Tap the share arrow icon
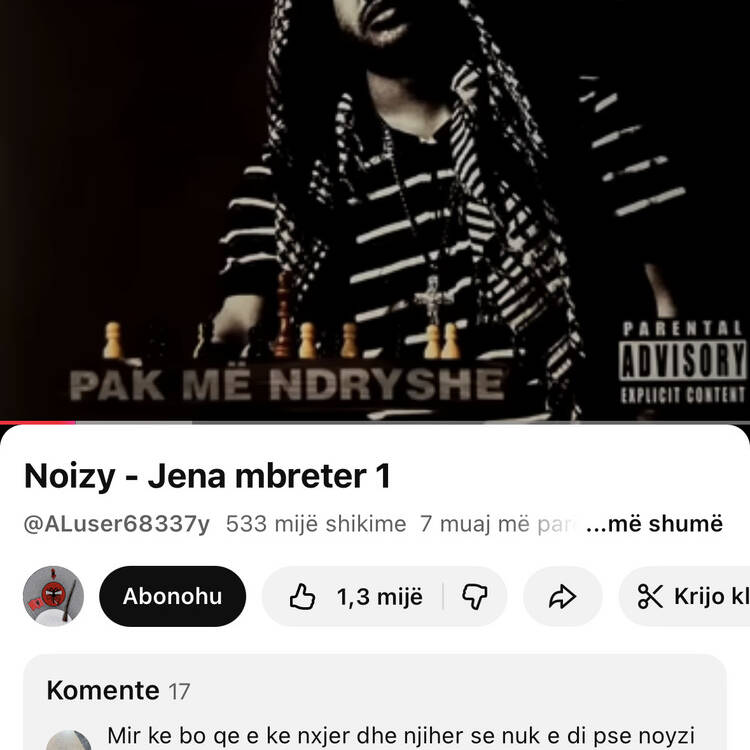This screenshot has width=750, height=750. pyautogui.click(x=562, y=596)
